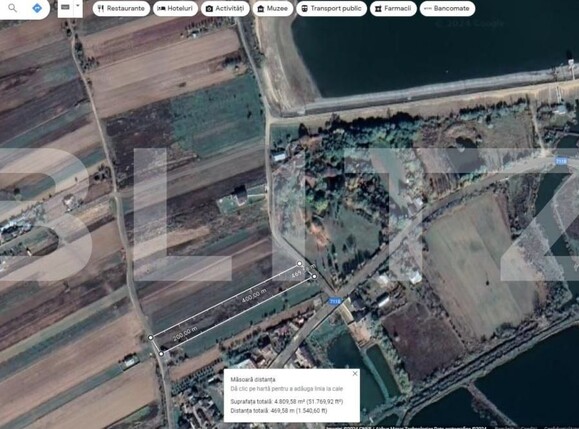Click the bus icon on Transport public chip

click(304, 8)
